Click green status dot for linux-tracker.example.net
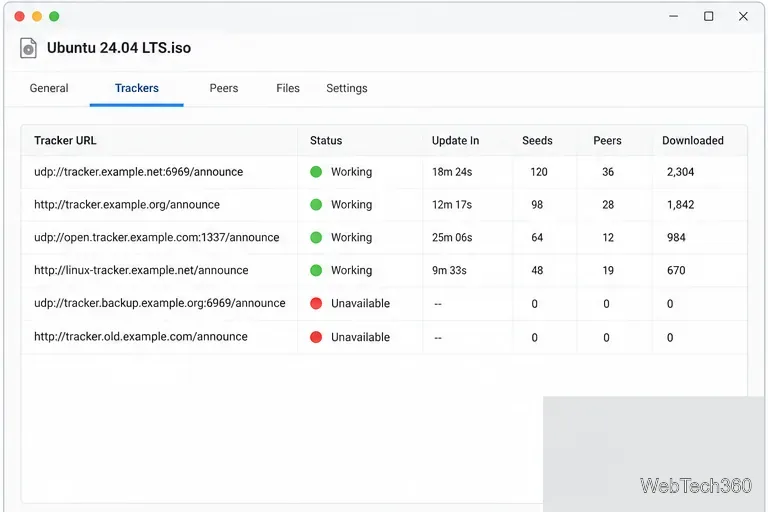The height and width of the screenshot is (512, 768). click(316, 270)
